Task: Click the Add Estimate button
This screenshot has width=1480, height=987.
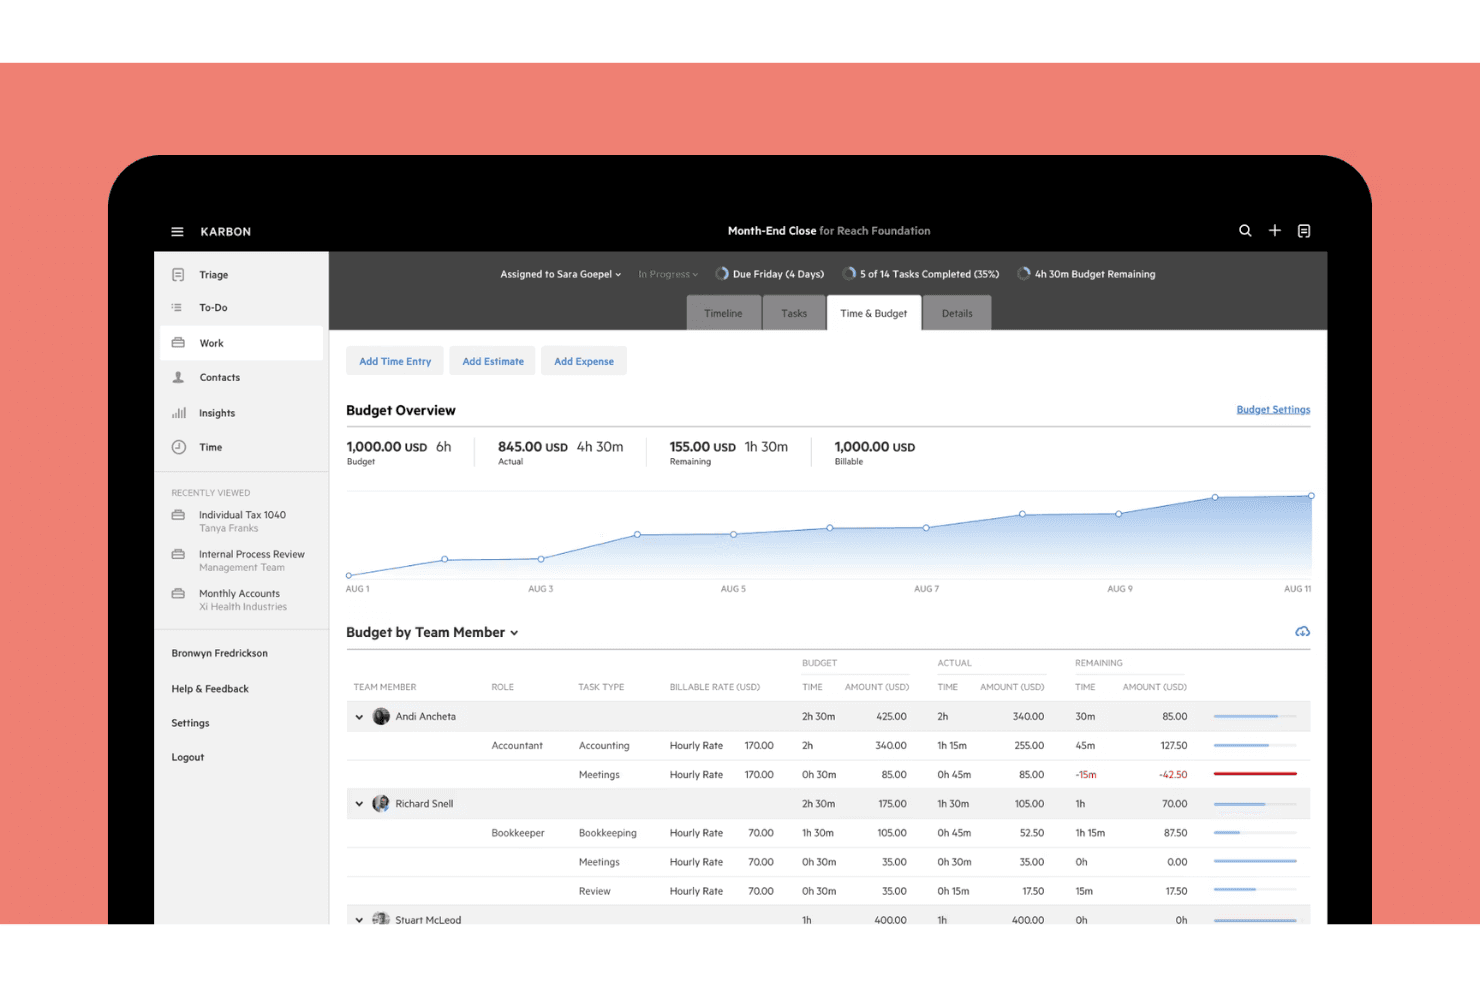Action: 493,361
